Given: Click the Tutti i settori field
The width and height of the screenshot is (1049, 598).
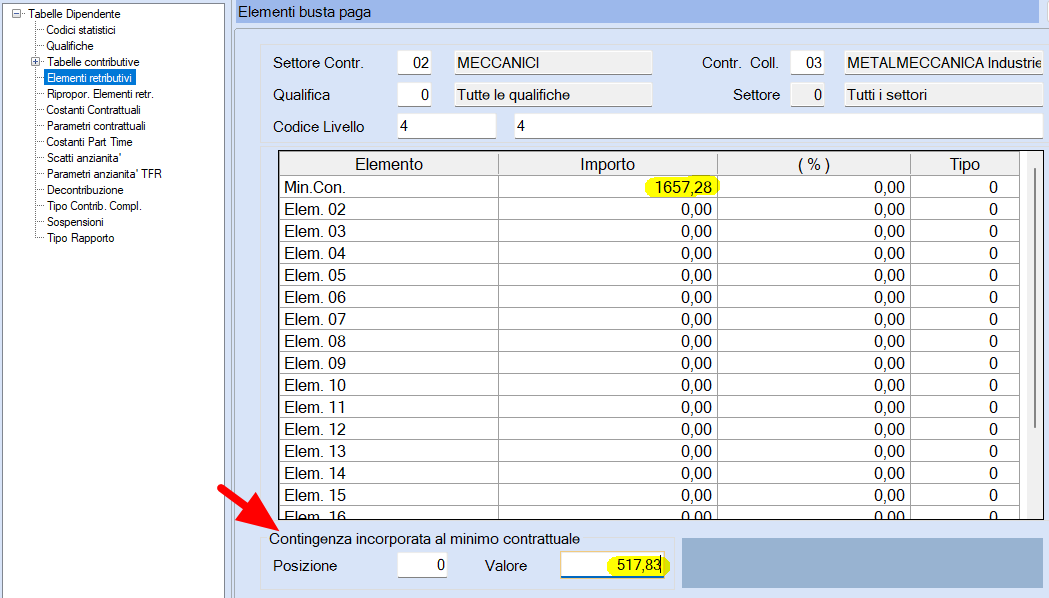Looking at the screenshot, I should click(x=943, y=95).
